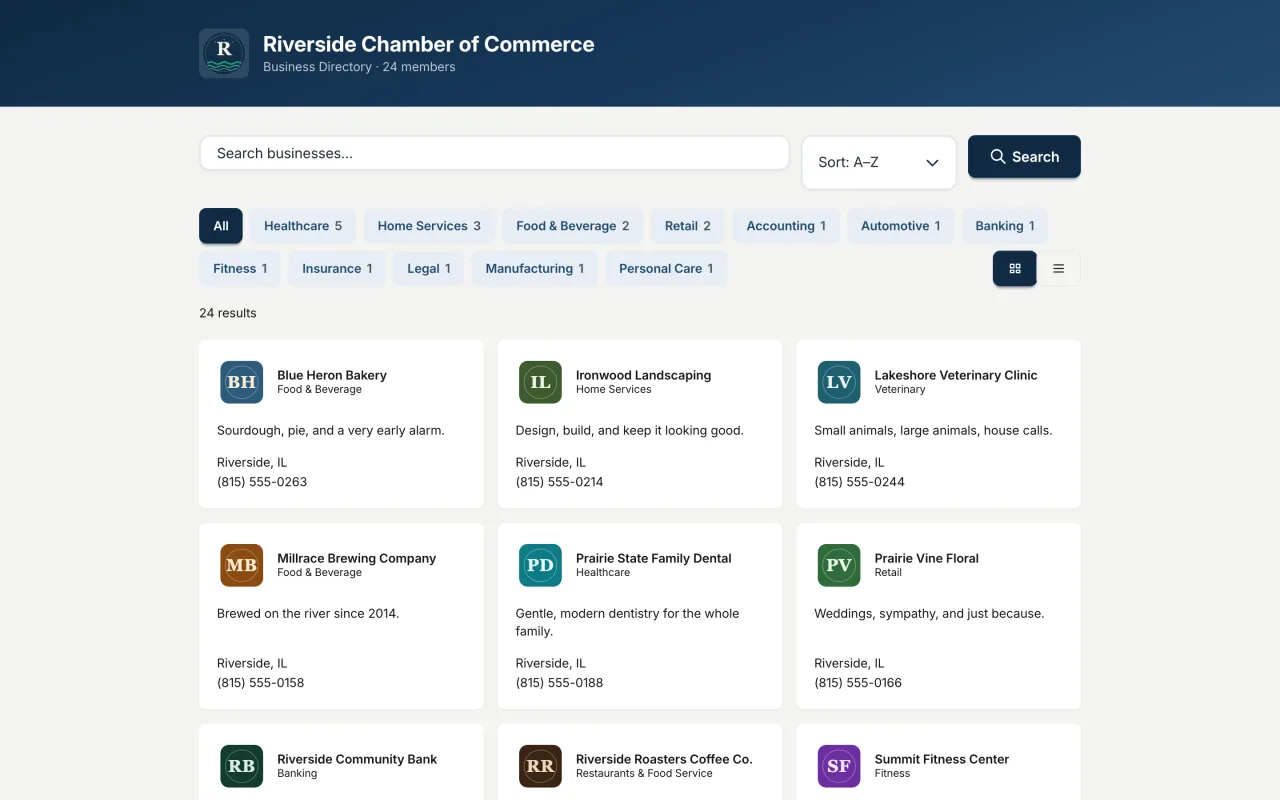Click the '24 results' count text
The width and height of the screenshot is (1280, 800).
[228, 313]
